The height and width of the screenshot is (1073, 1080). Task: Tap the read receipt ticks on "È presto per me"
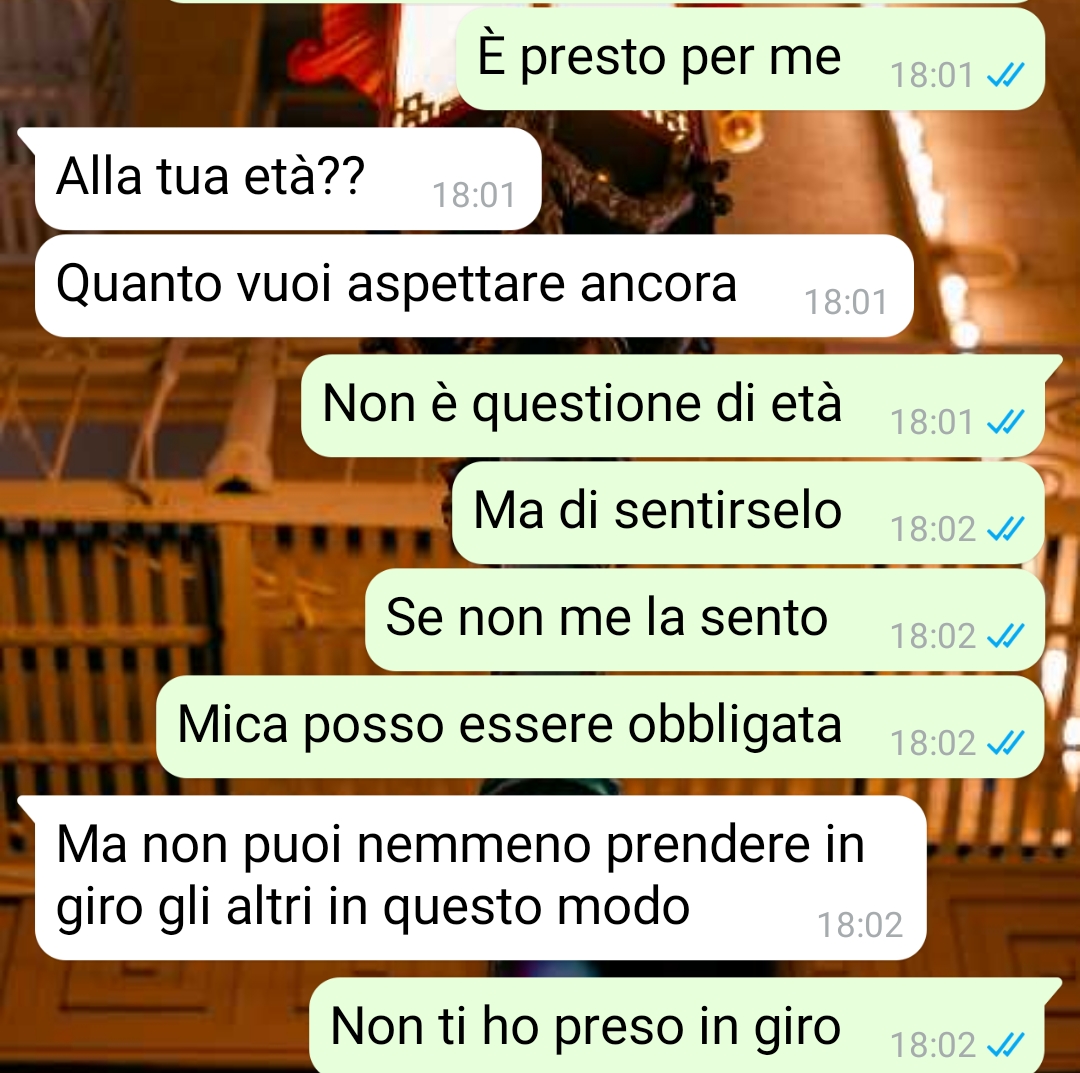(x=1006, y=75)
